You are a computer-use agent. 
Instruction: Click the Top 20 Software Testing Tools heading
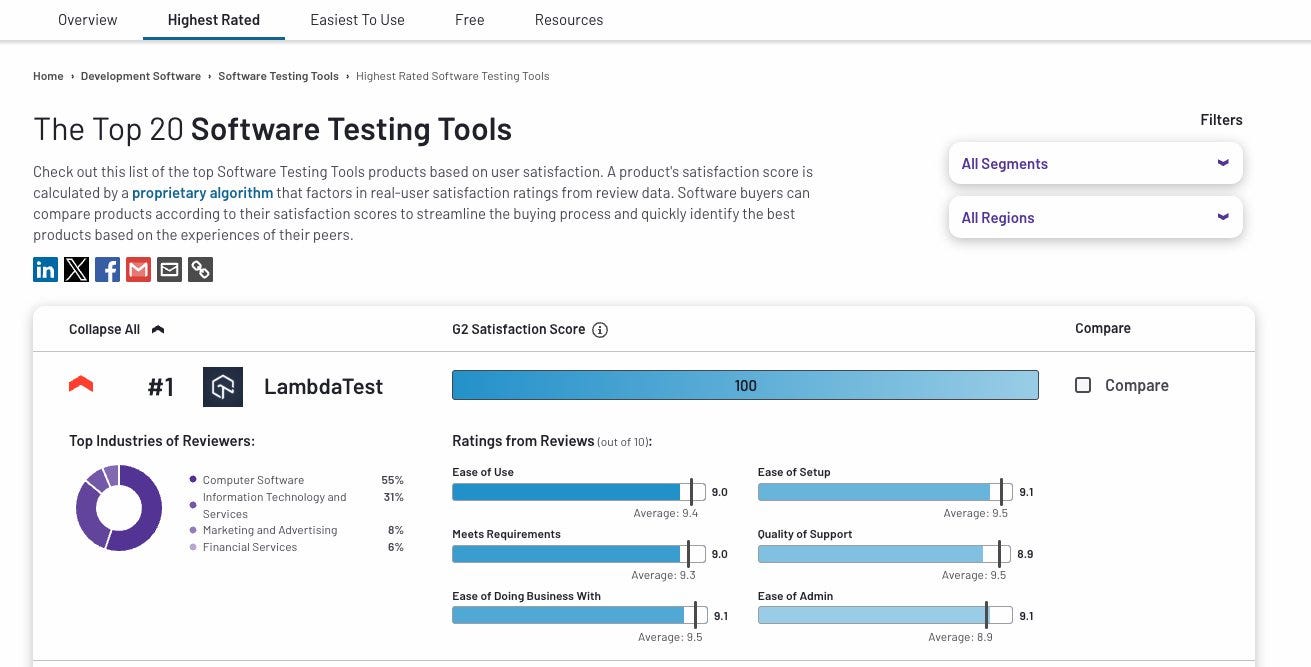coord(273,129)
